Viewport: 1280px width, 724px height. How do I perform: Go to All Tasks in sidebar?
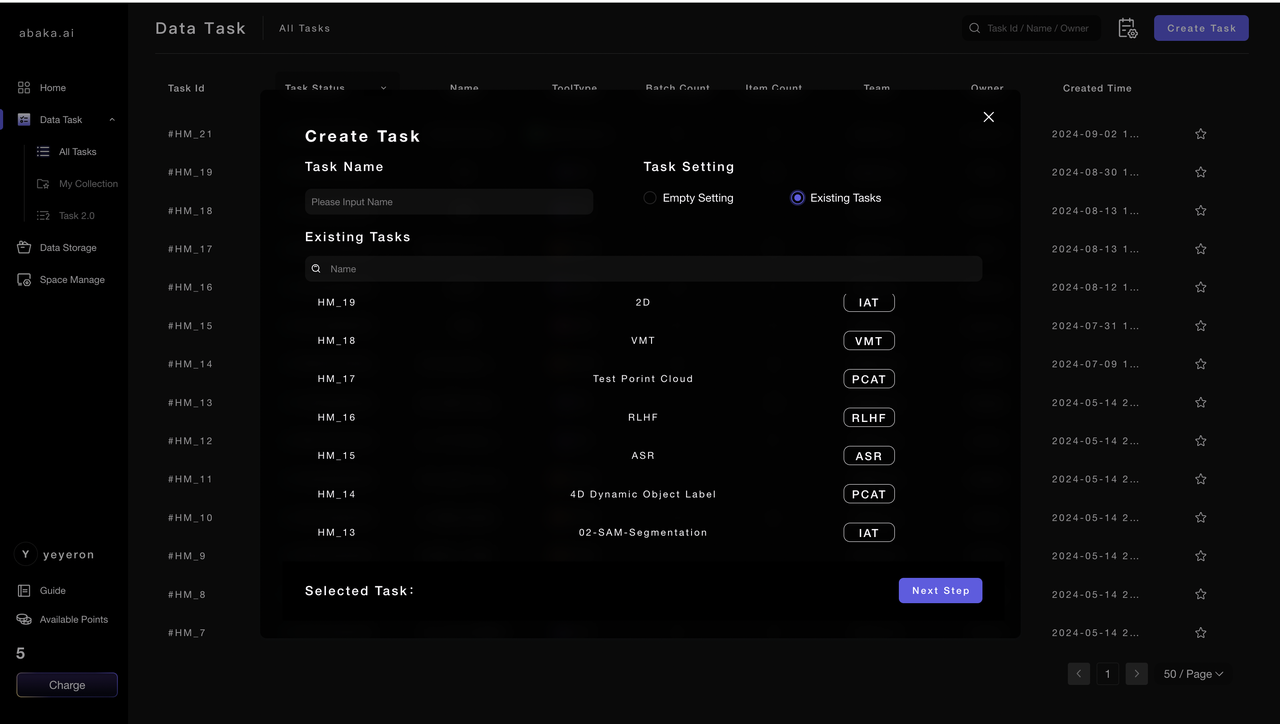pos(77,152)
